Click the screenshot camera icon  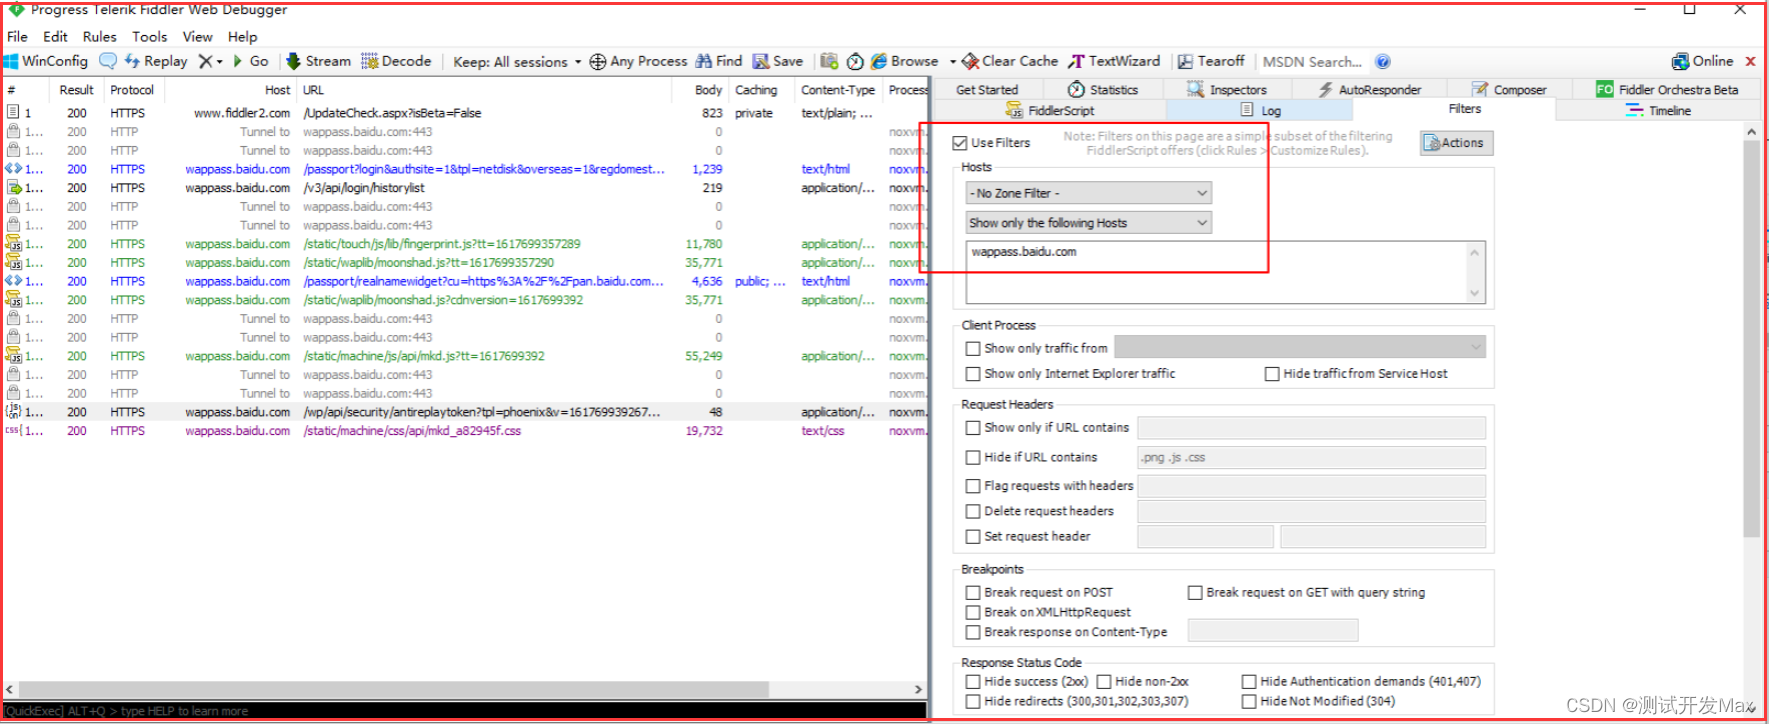pos(829,61)
